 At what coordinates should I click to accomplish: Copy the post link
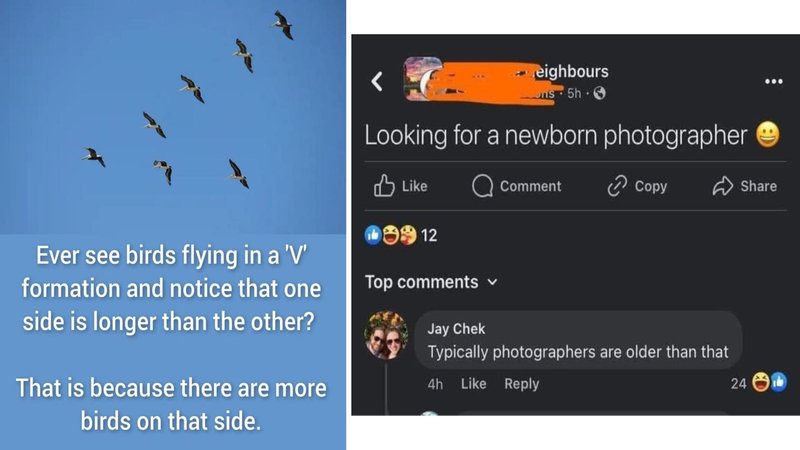coord(637,186)
